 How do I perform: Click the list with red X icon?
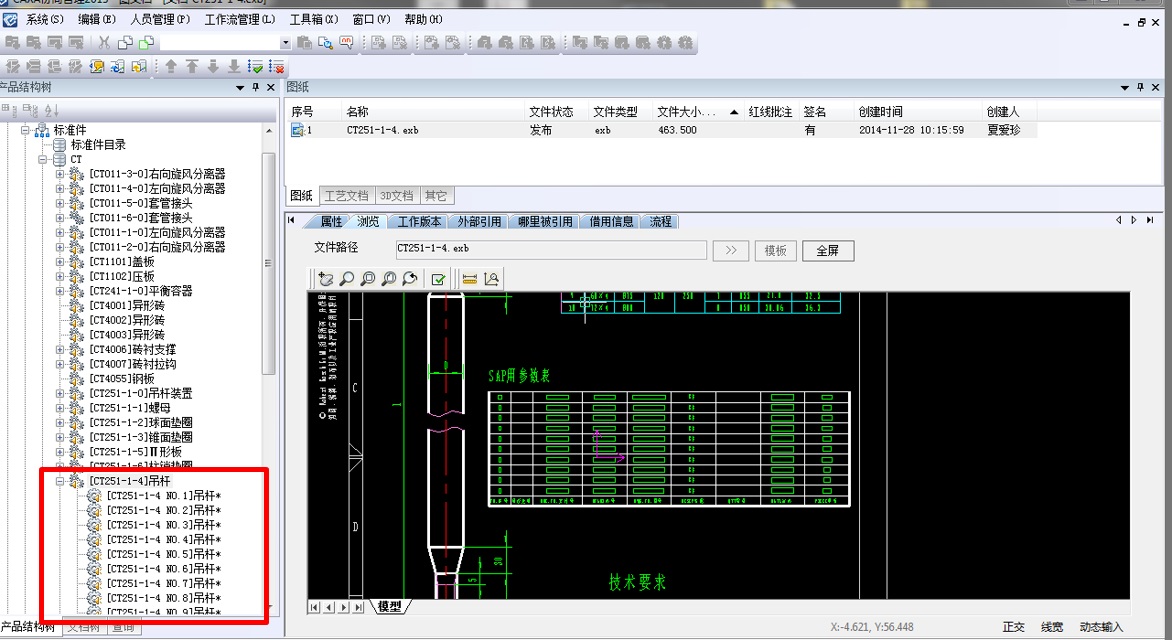point(277,67)
